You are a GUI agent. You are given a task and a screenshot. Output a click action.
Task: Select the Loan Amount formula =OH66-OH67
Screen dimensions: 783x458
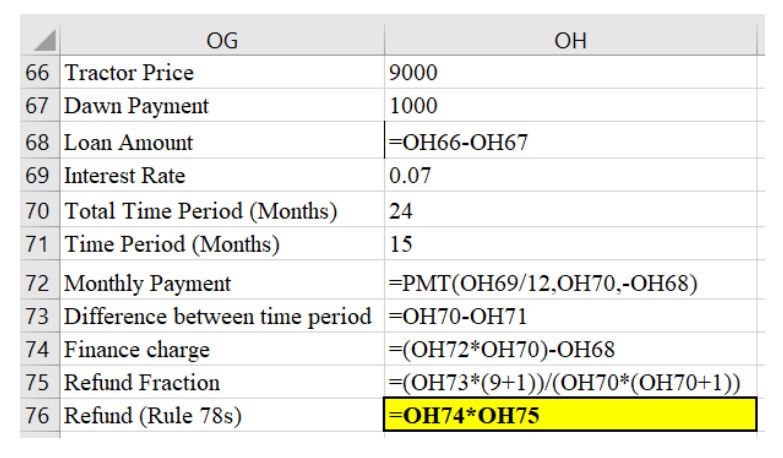tap(570, 142)
